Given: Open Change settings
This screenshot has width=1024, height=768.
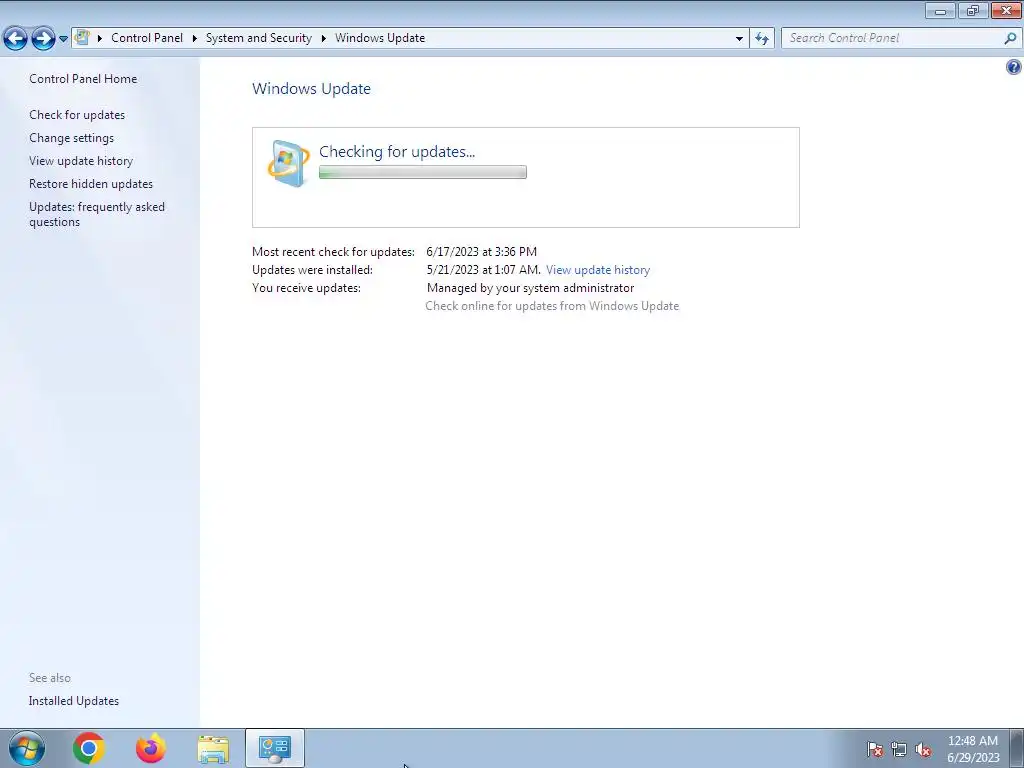Looking at the screenshot, I should (x=71, y=138).
